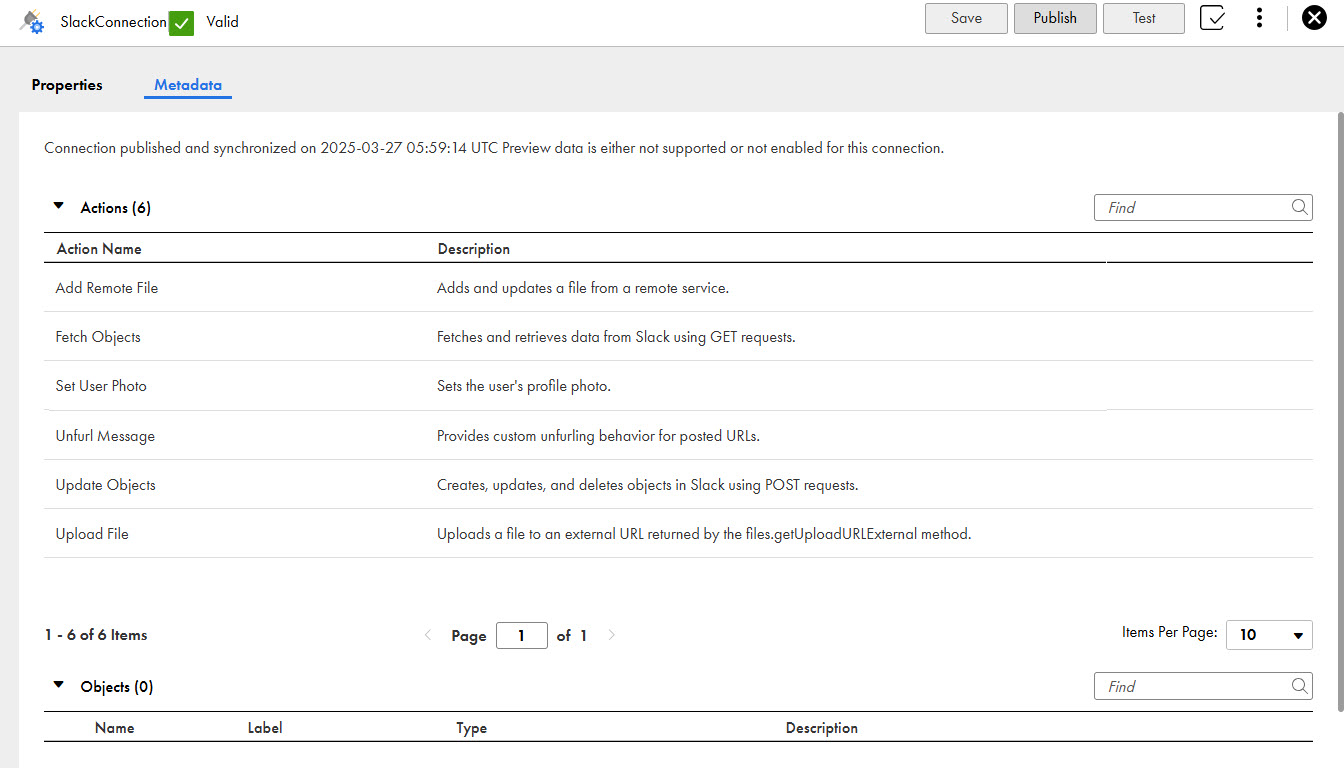Select the Add Remote File action
1344x768 pixels.
tap(107, 288)
